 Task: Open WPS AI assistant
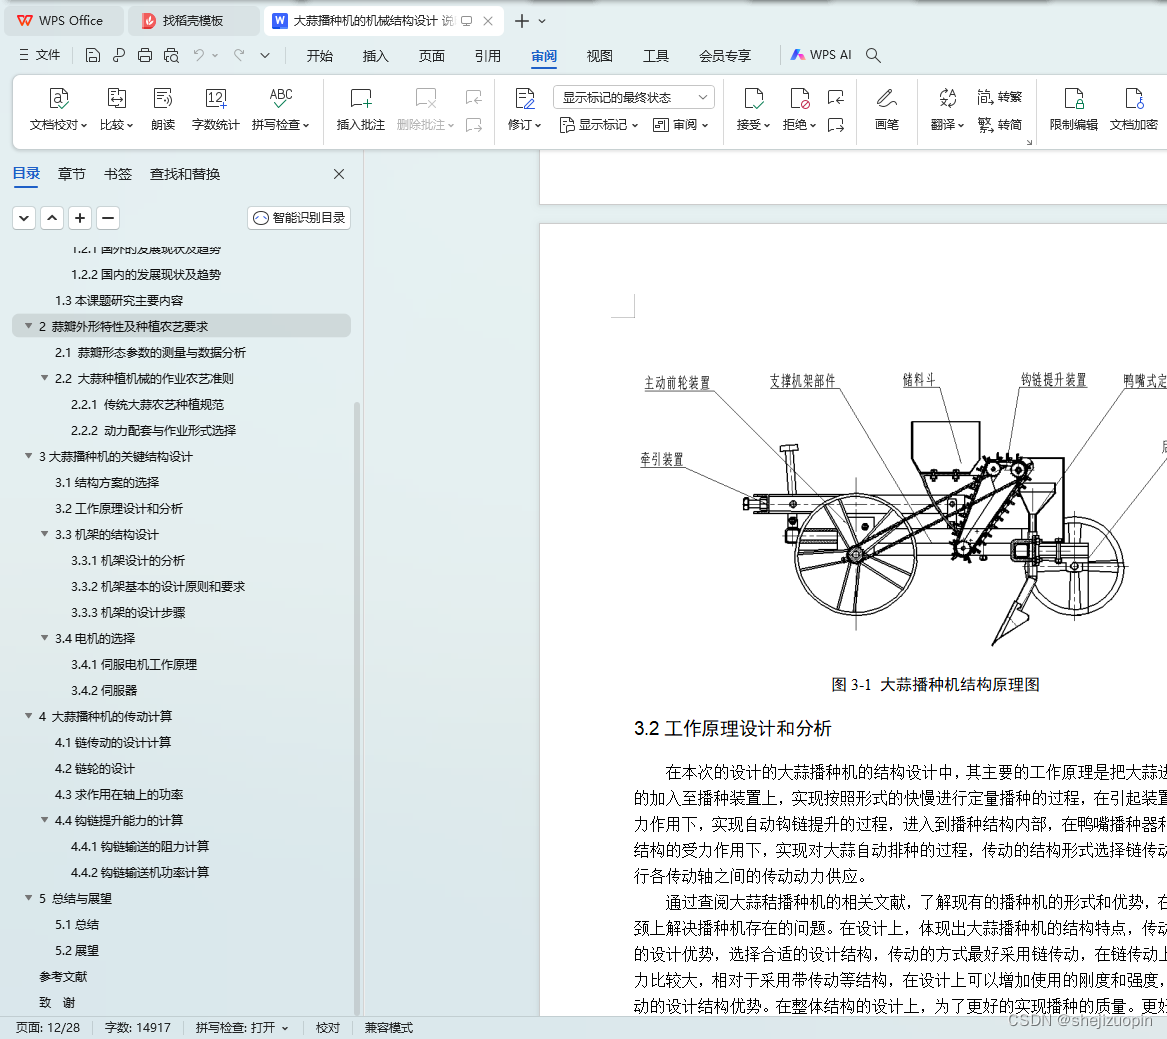[821, 55]
